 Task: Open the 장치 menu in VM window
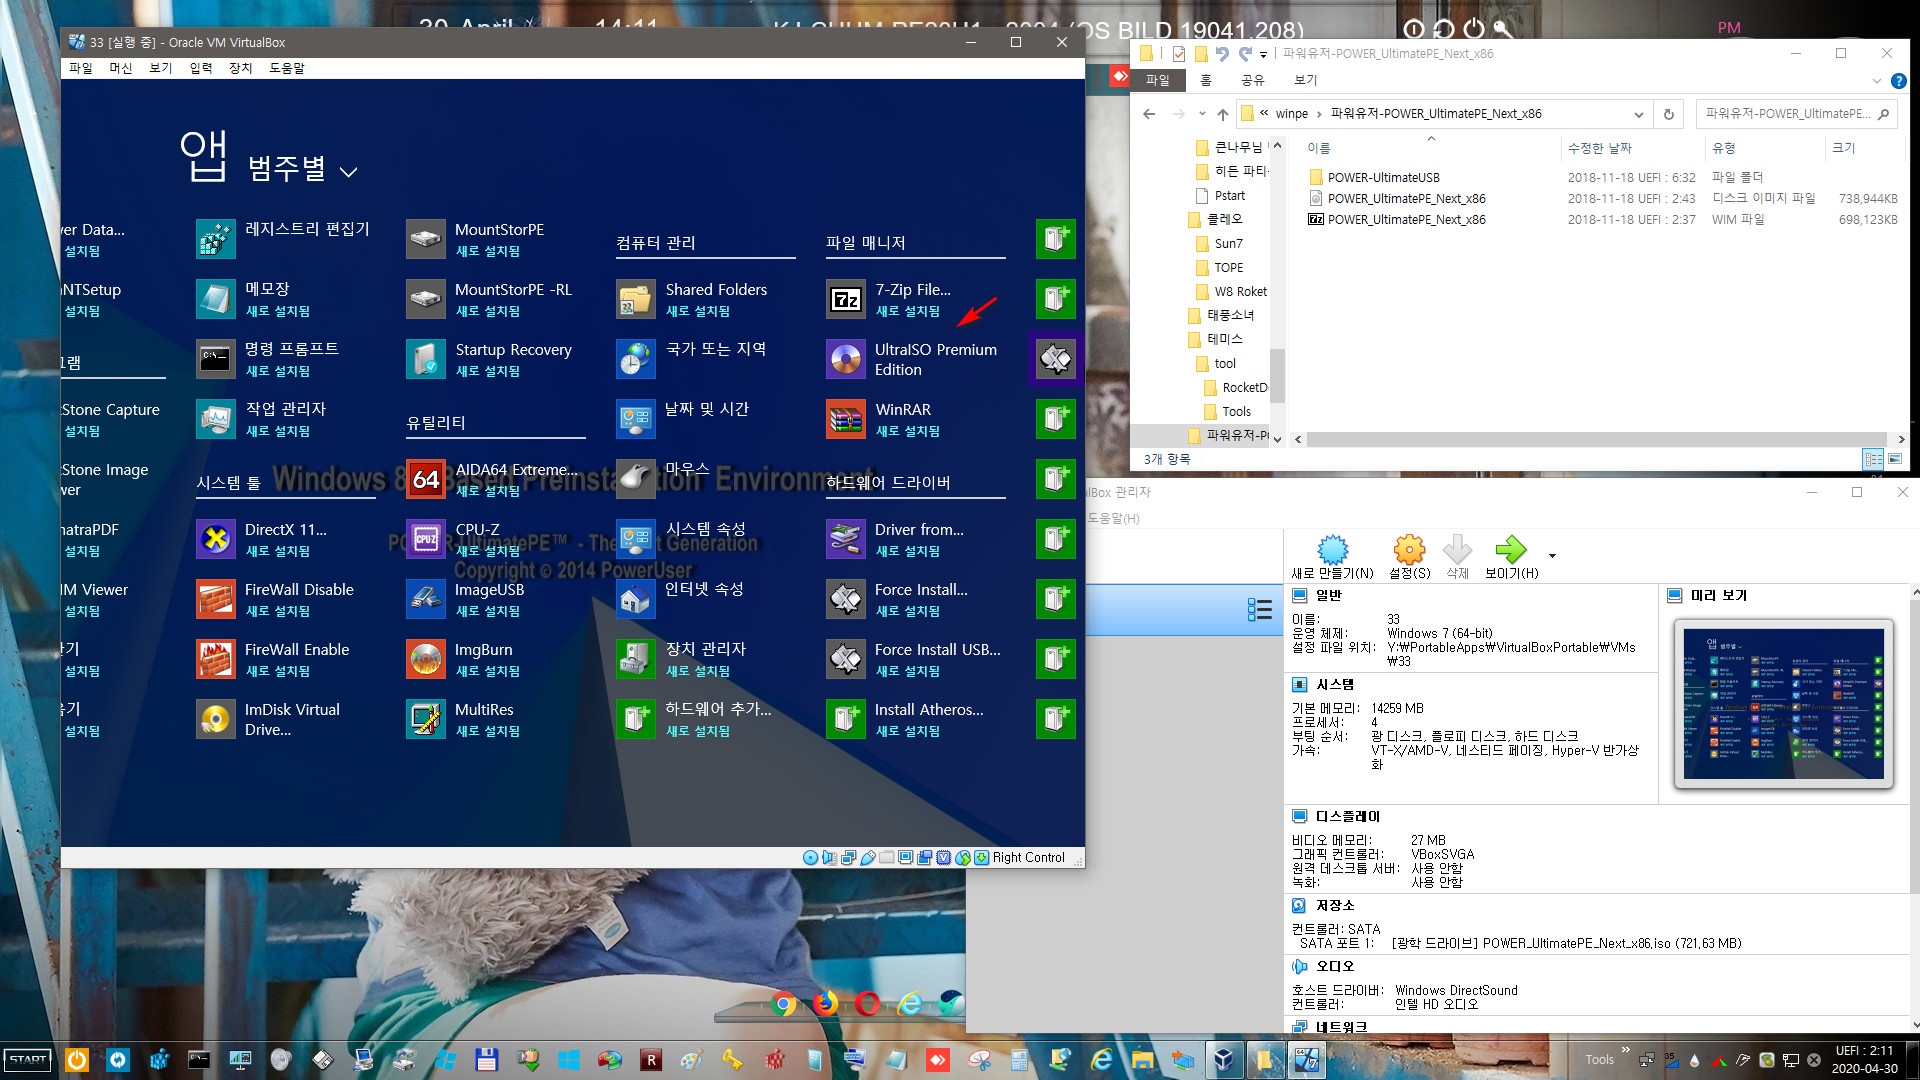click(240, 68)
